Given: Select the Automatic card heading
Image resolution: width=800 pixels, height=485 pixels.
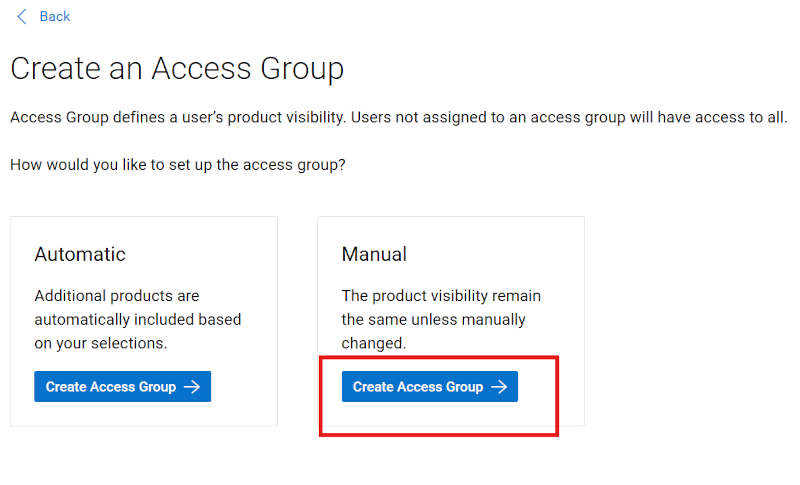Looking at the screenshot, I should (x=80, y=254).
